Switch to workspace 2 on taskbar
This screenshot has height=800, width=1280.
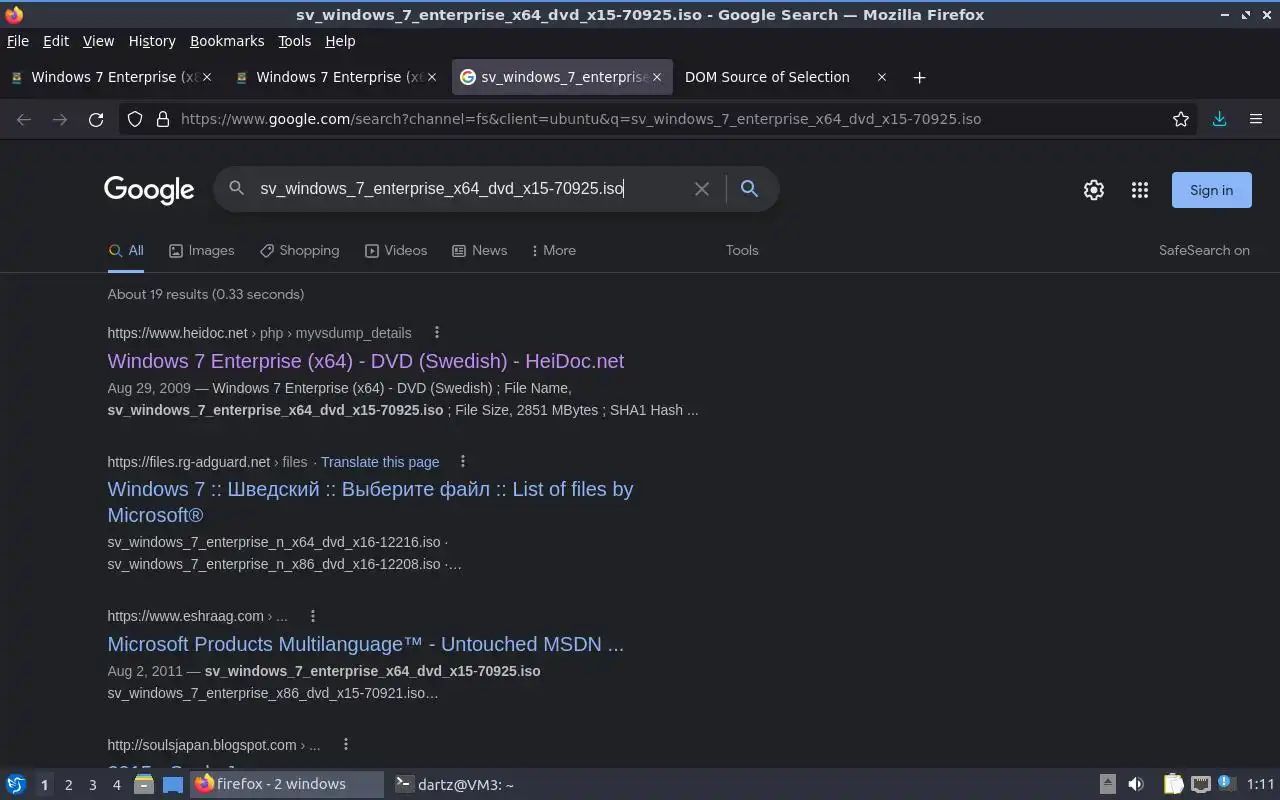click(x=68, y=785)
